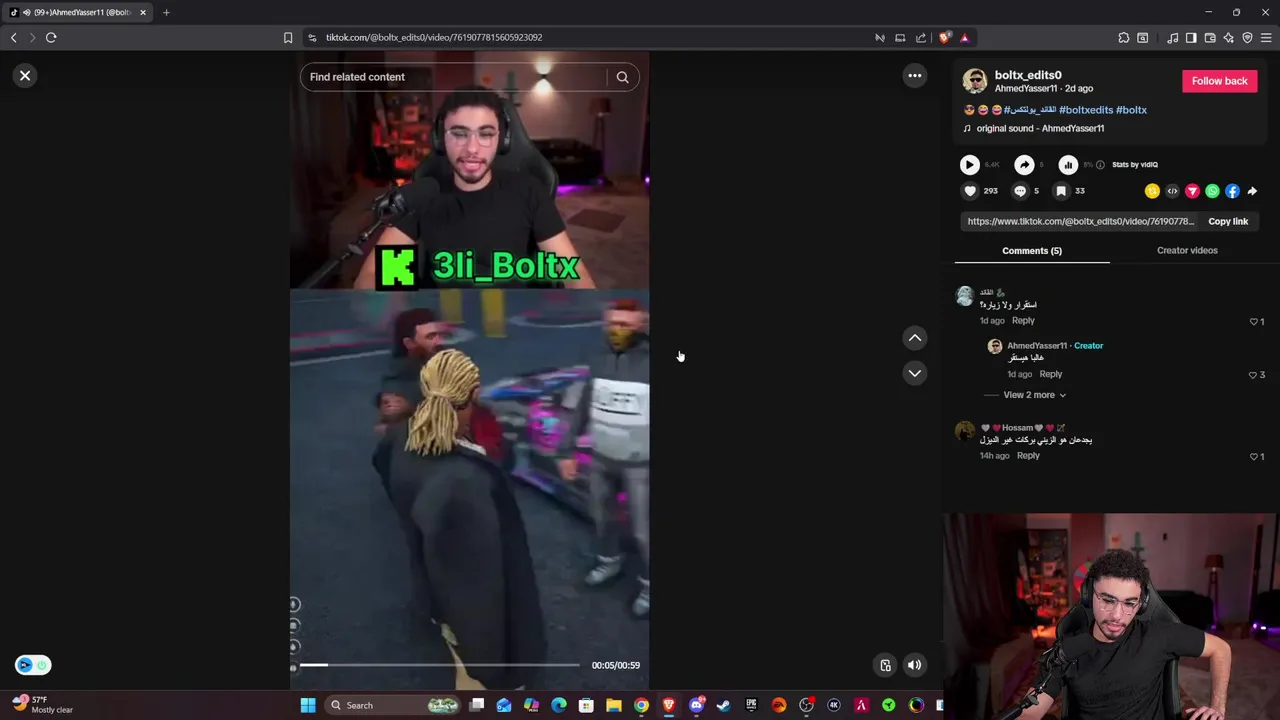This screenshot has height=720, width=1280.
Task: Click the icon left of the volume speaker
Action: pos(885,665)
